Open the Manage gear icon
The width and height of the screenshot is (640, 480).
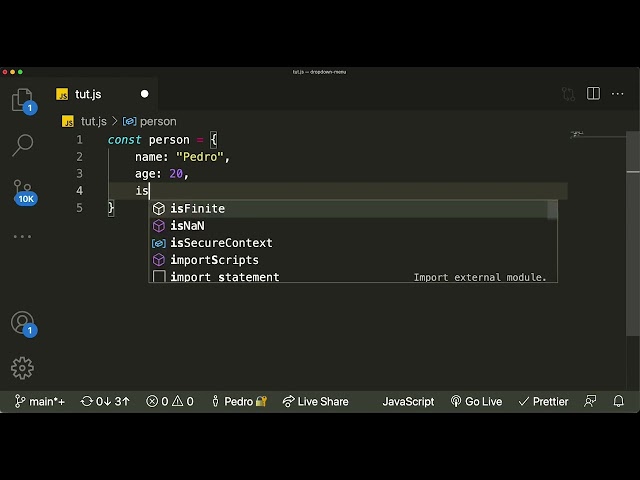point(22,368)
